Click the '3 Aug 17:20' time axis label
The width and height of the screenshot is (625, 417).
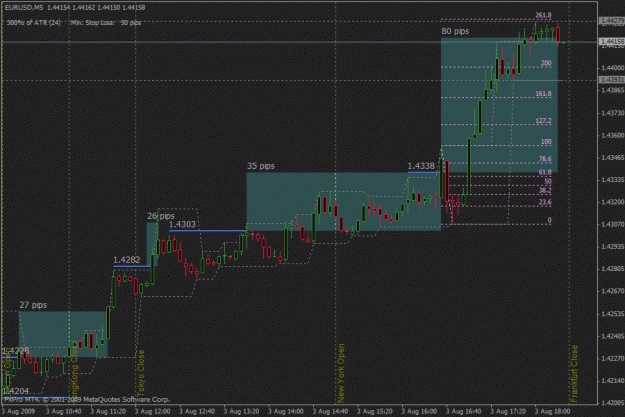click(x=509, y=411)
